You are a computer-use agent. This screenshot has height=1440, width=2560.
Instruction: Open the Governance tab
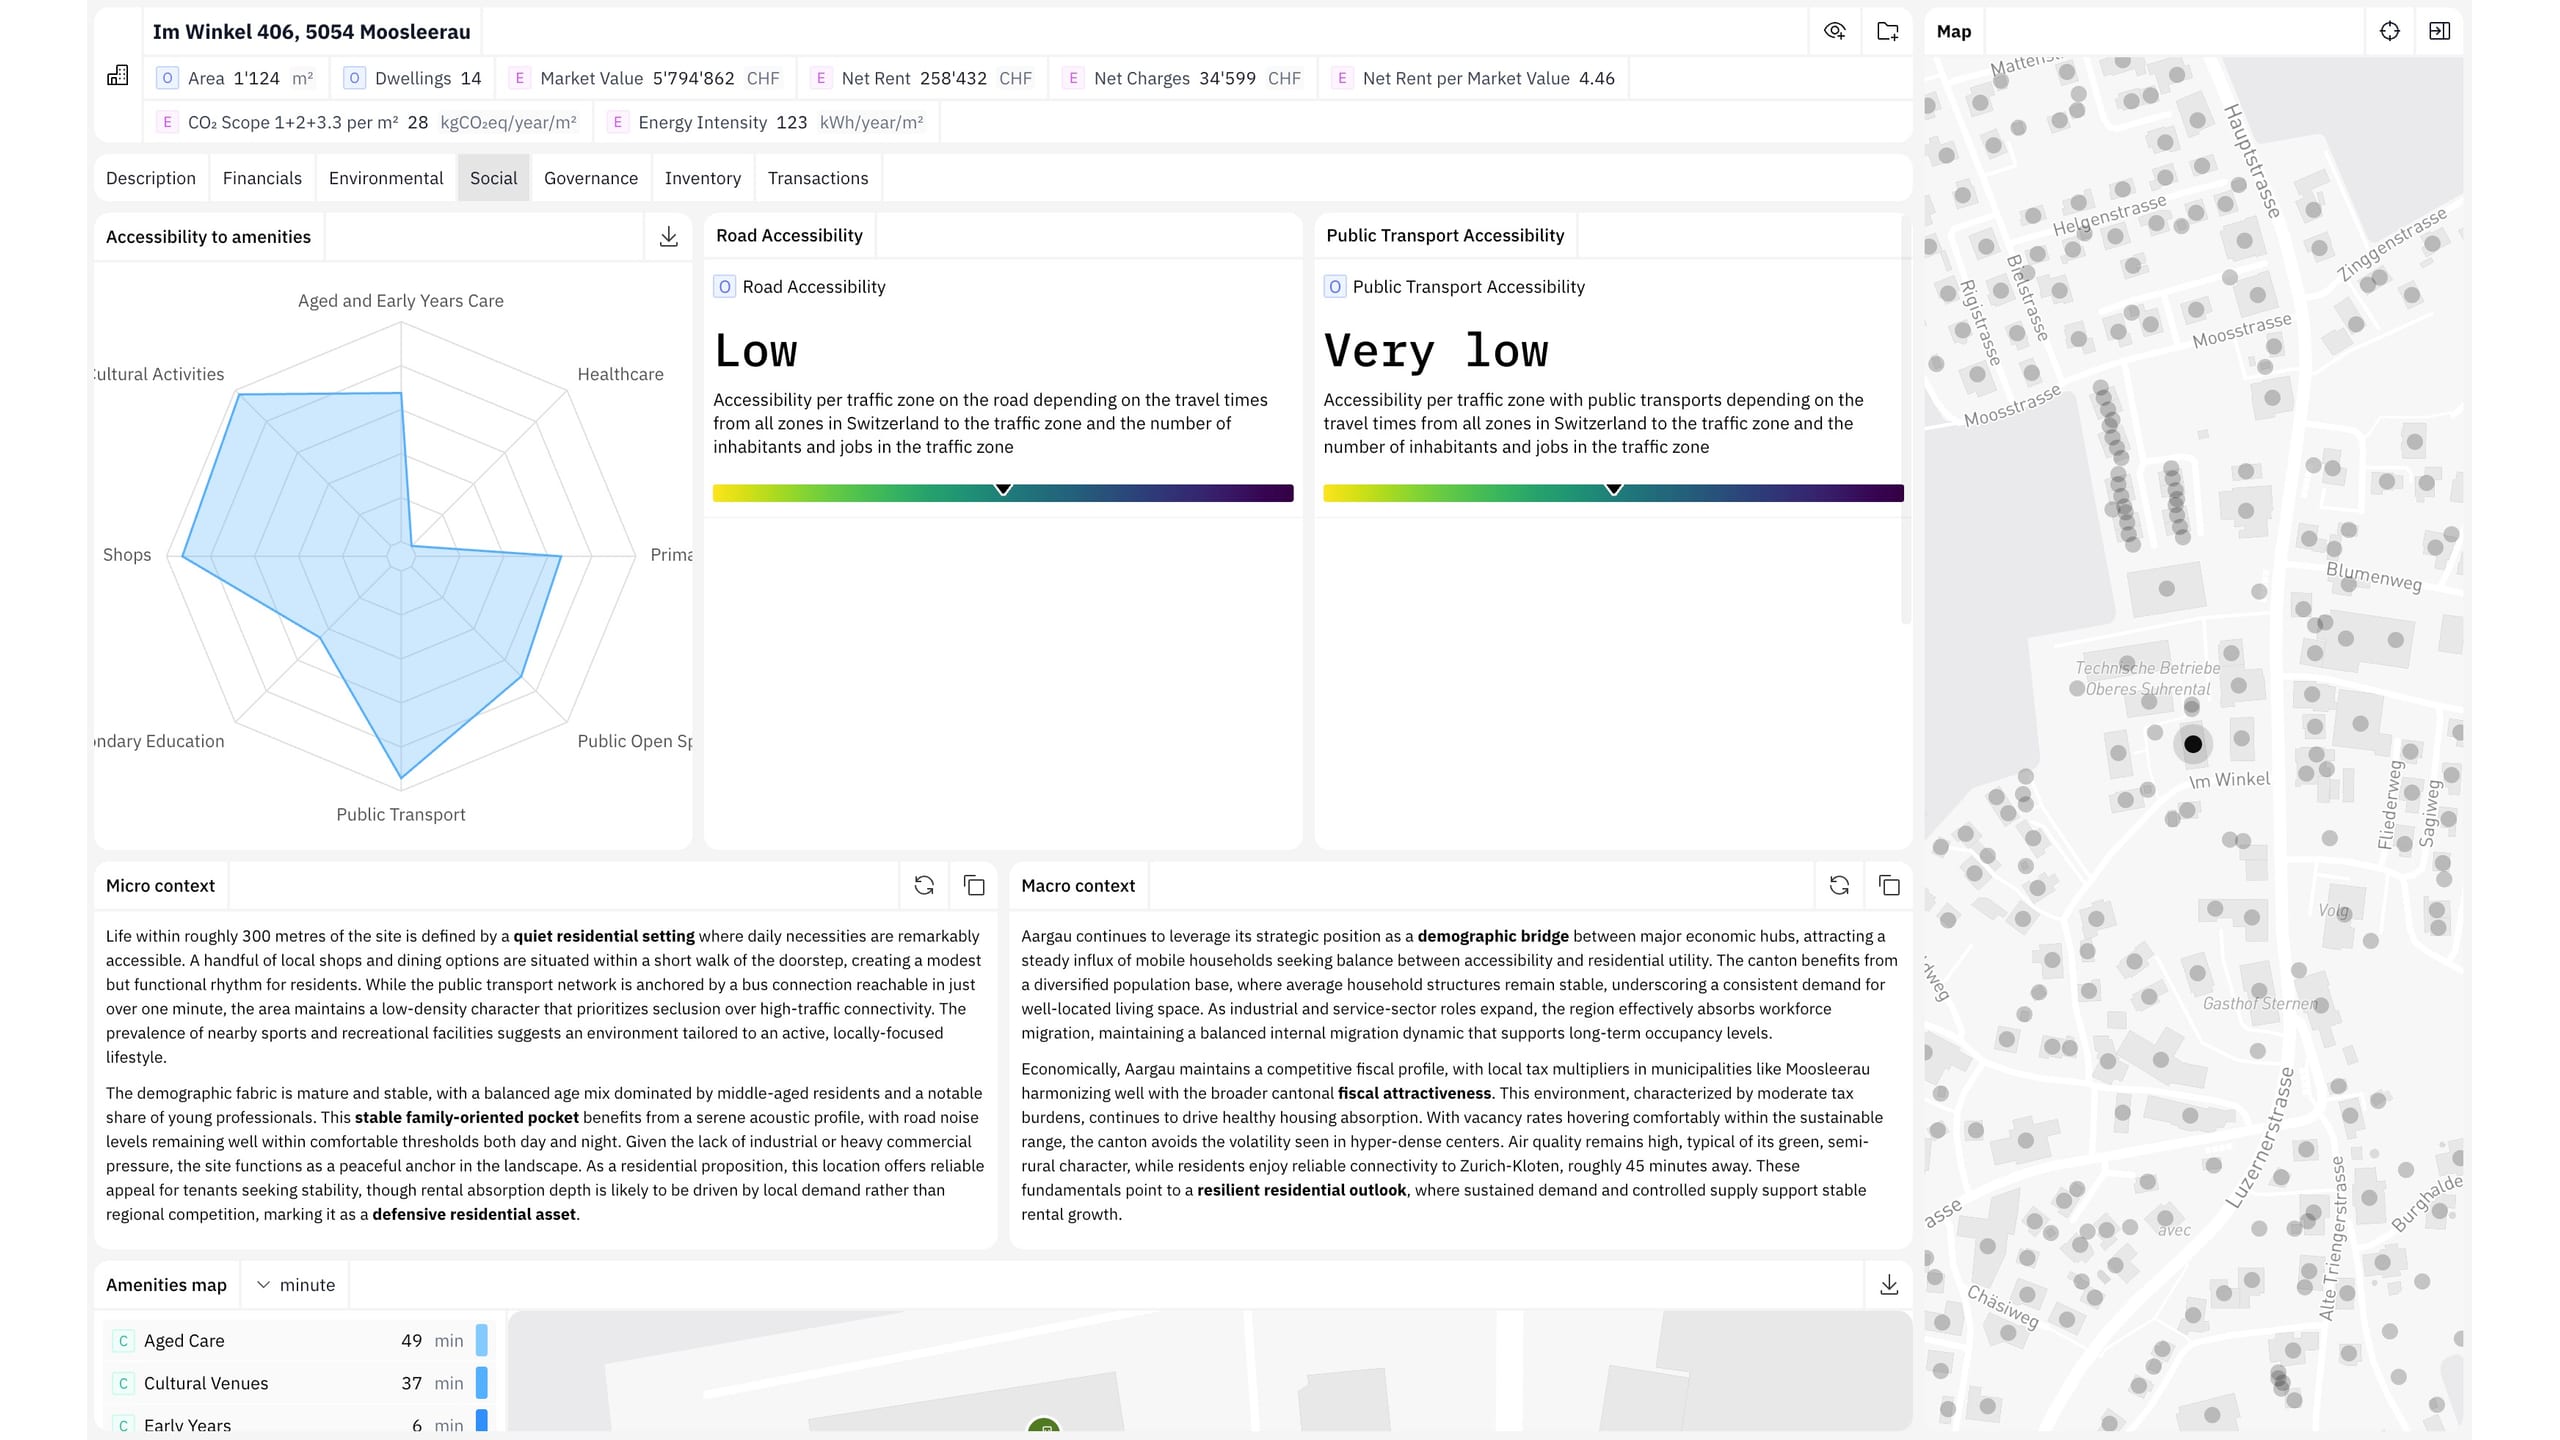pos(591,178)
